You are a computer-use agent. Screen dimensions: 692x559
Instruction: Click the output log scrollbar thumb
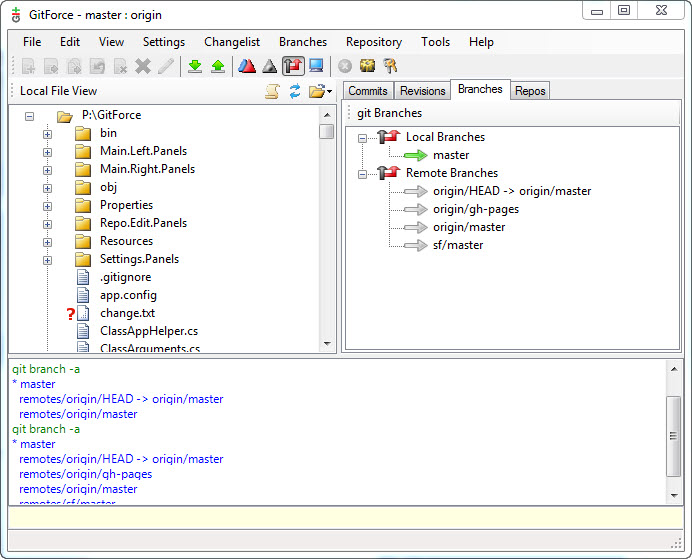(673, 436)
